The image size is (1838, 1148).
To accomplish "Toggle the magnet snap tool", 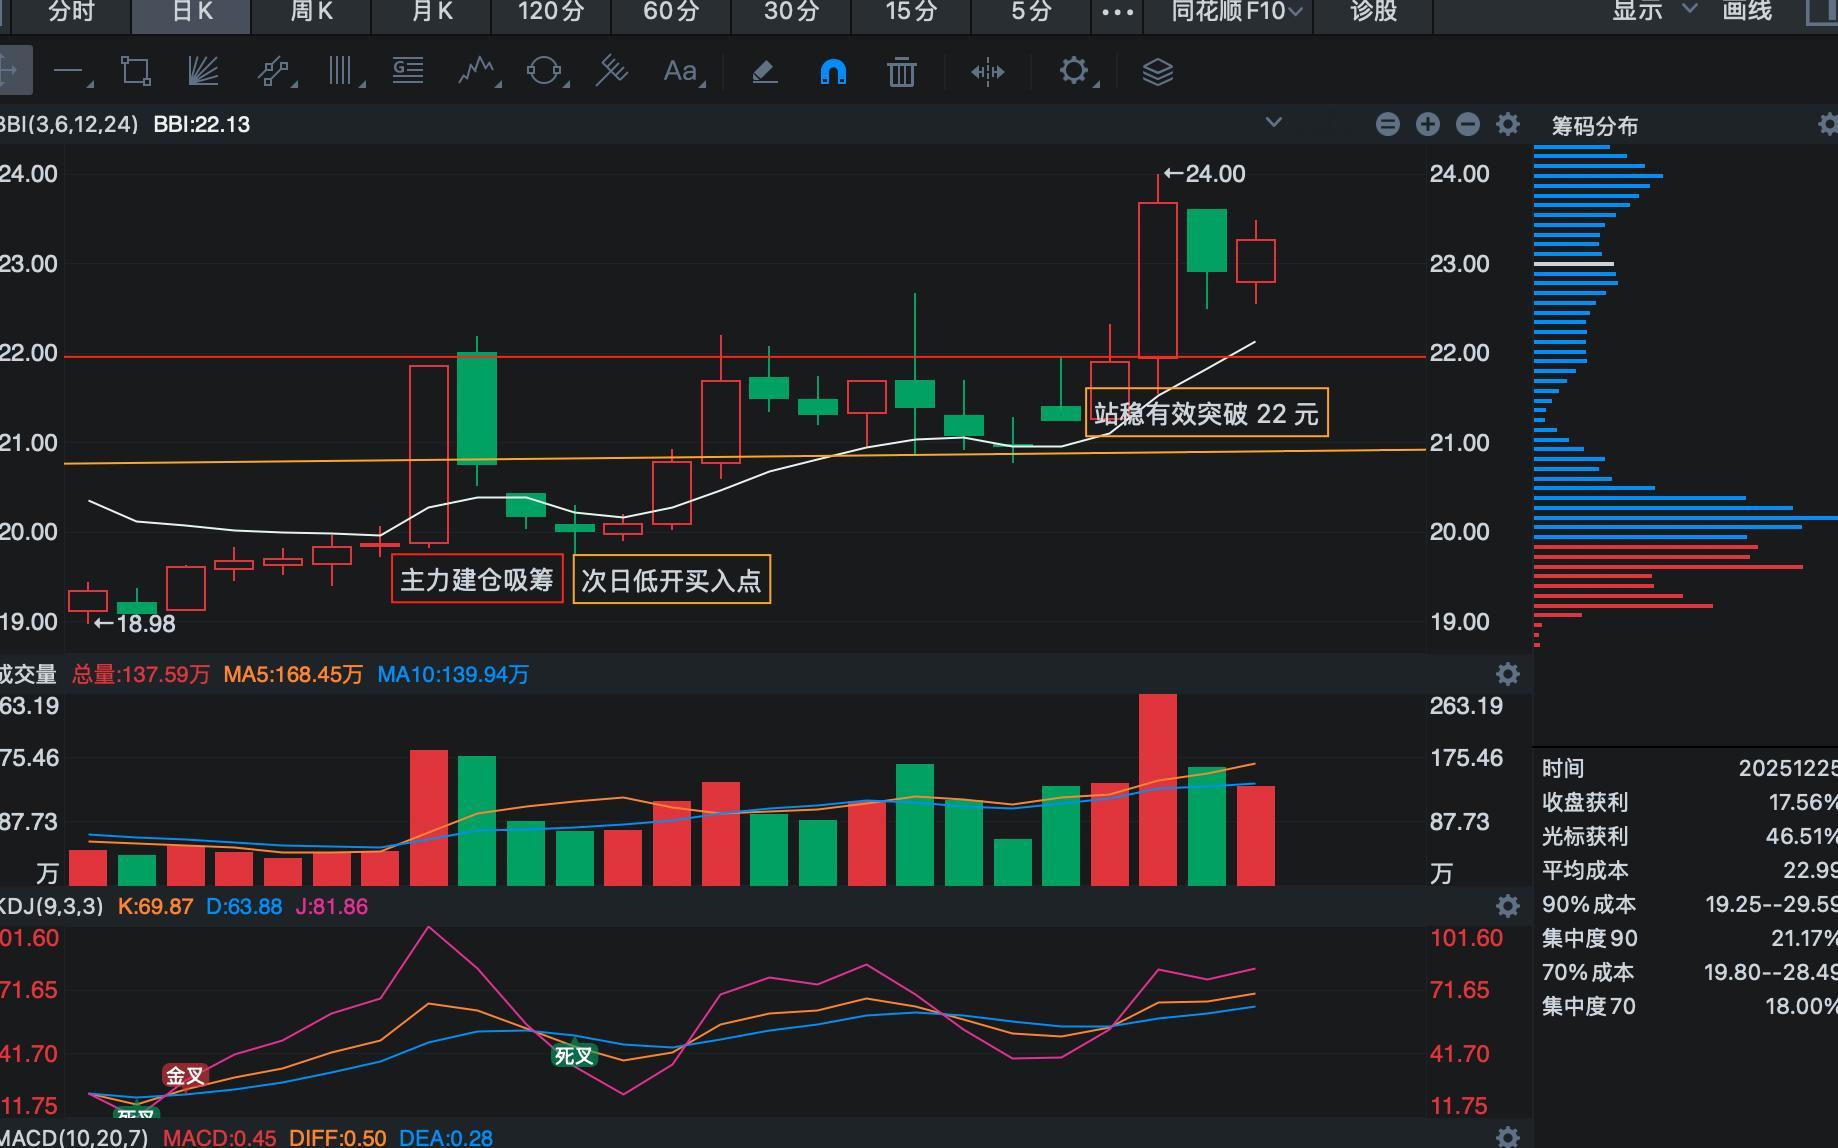I will pos(833,72).
